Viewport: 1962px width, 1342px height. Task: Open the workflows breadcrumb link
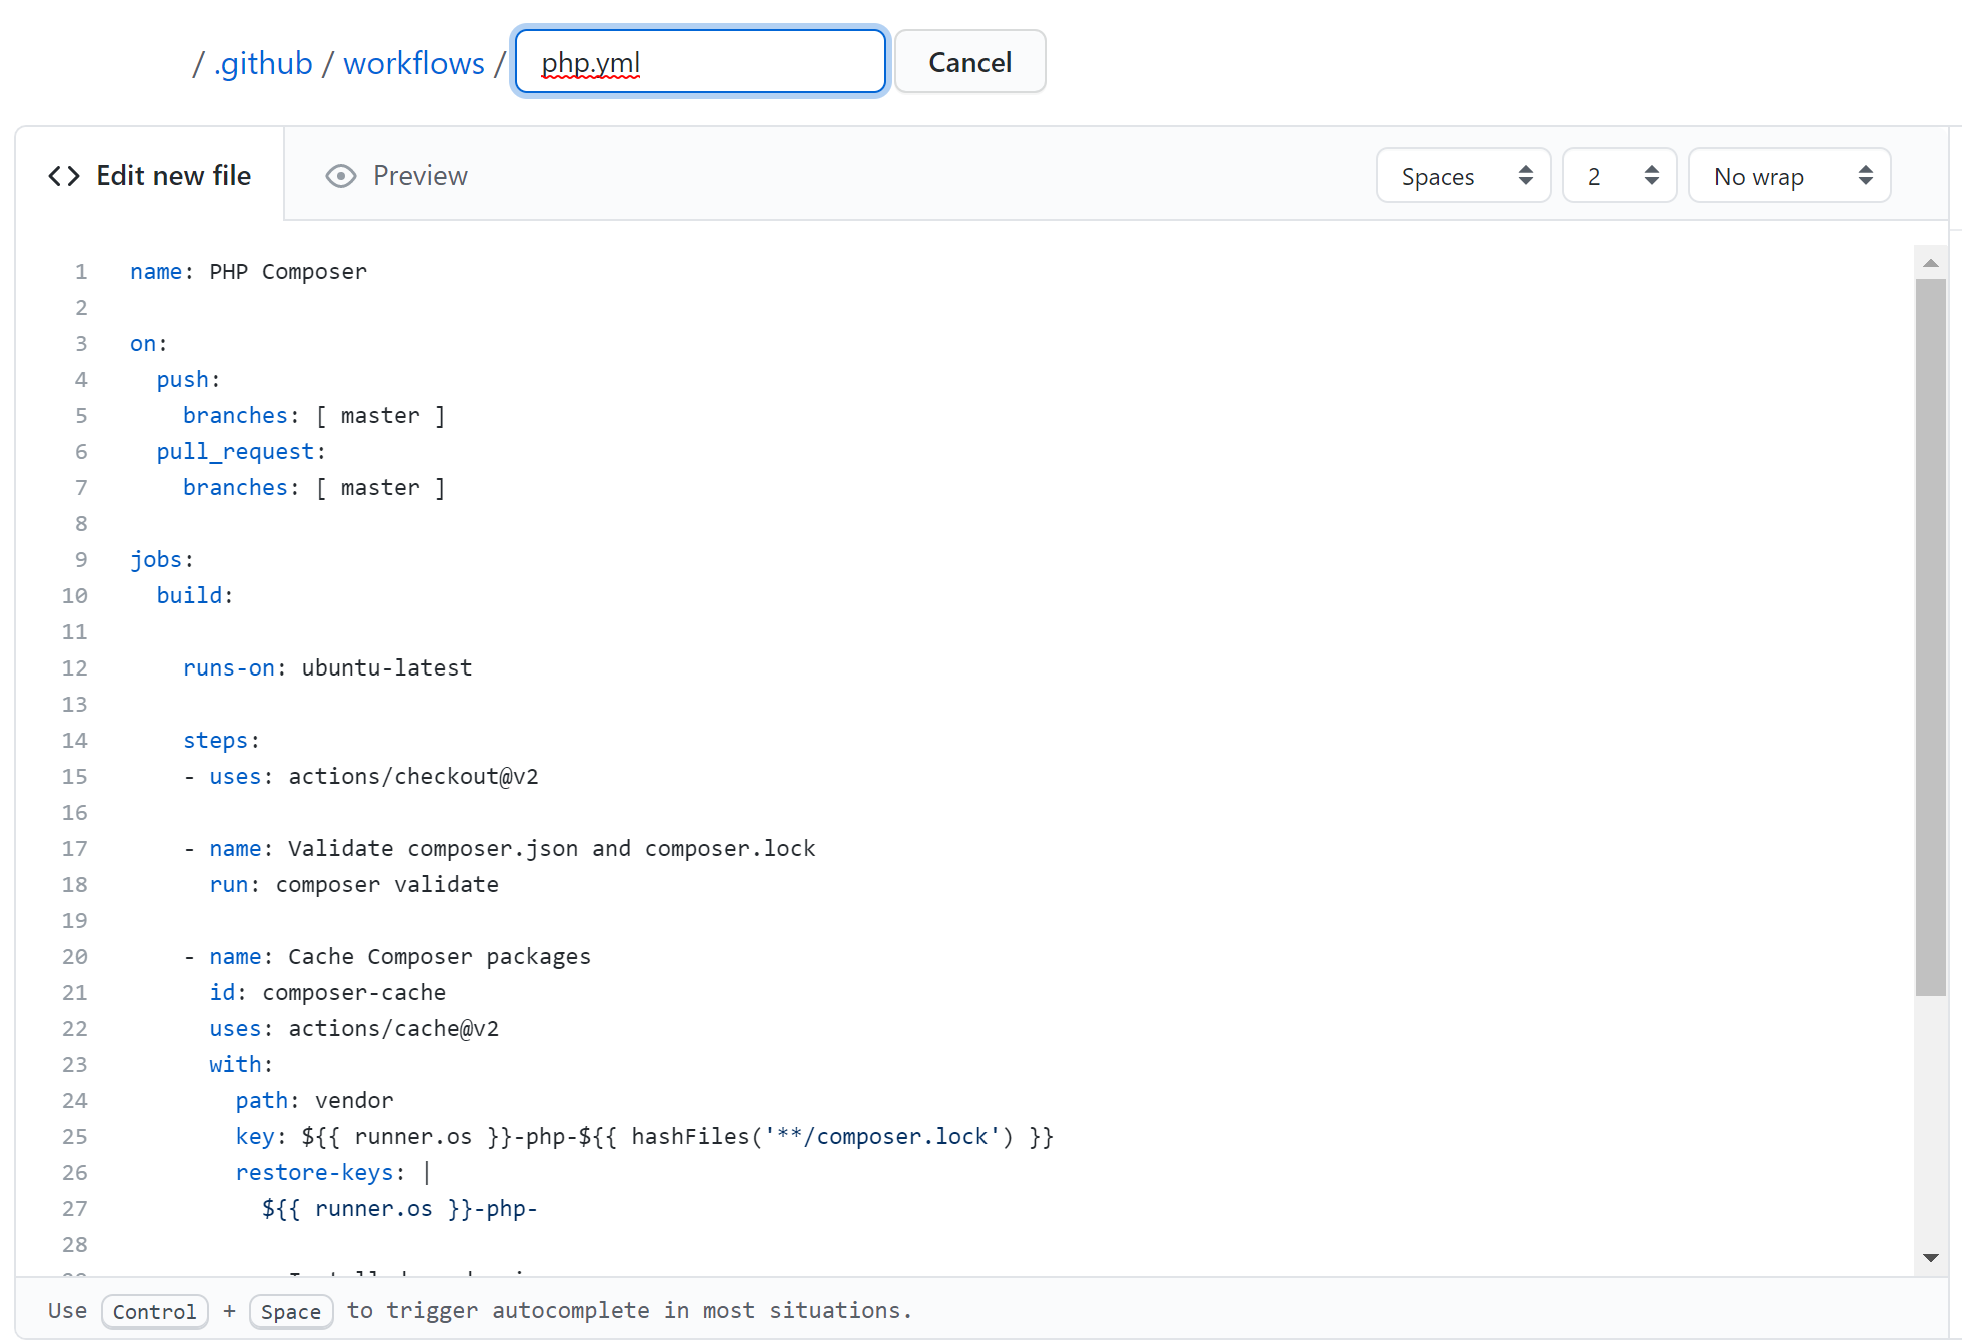click(413, 63)
